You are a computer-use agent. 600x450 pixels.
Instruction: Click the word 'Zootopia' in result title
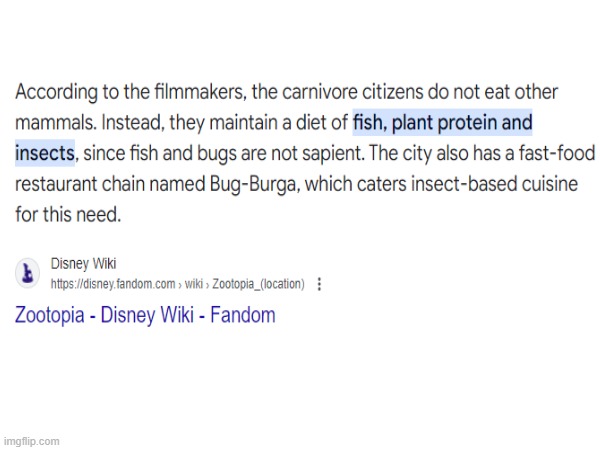(49, 315)
